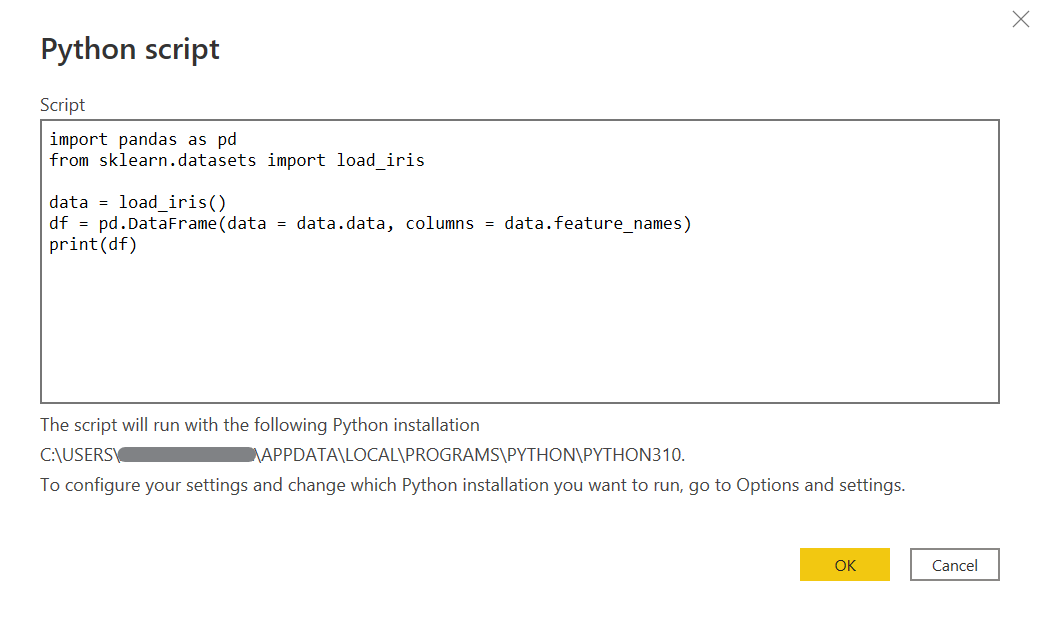The width and height of the screenshot is (1044, 624).
Task: Select the load_iris import statement line
Action: [x=236, y=160]
